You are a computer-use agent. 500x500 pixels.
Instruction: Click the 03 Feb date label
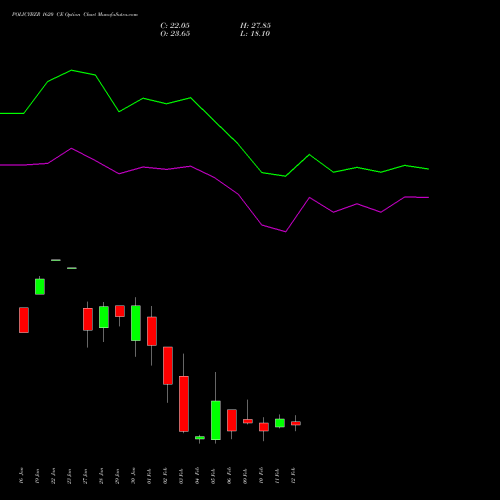(x=182, y=476)
